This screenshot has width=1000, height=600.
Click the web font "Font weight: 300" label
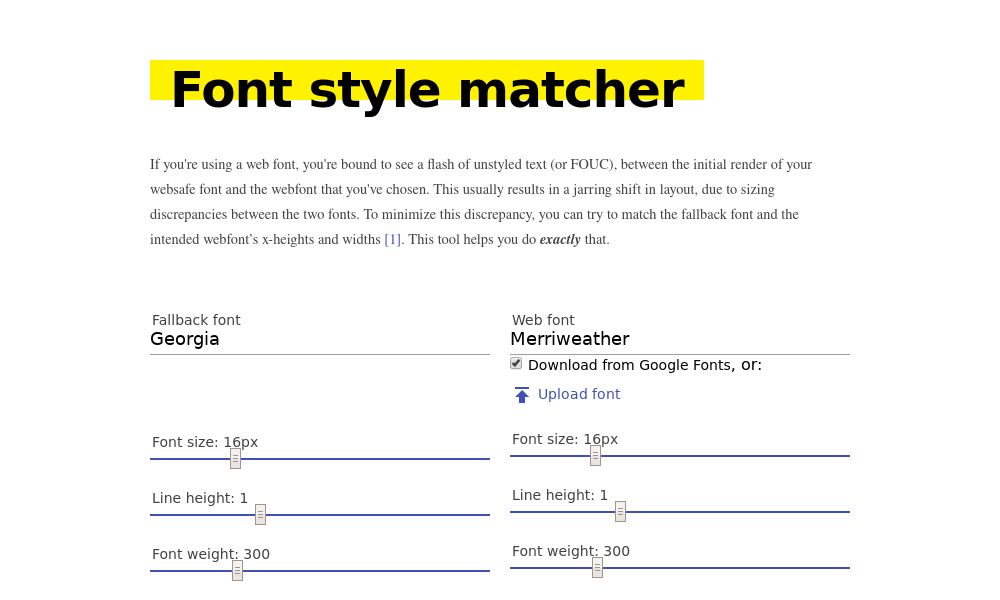(571, 551)
